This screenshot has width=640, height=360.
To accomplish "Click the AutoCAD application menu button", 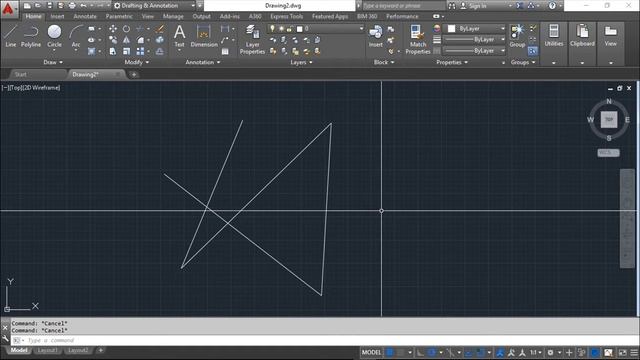I will pos(8,8).
